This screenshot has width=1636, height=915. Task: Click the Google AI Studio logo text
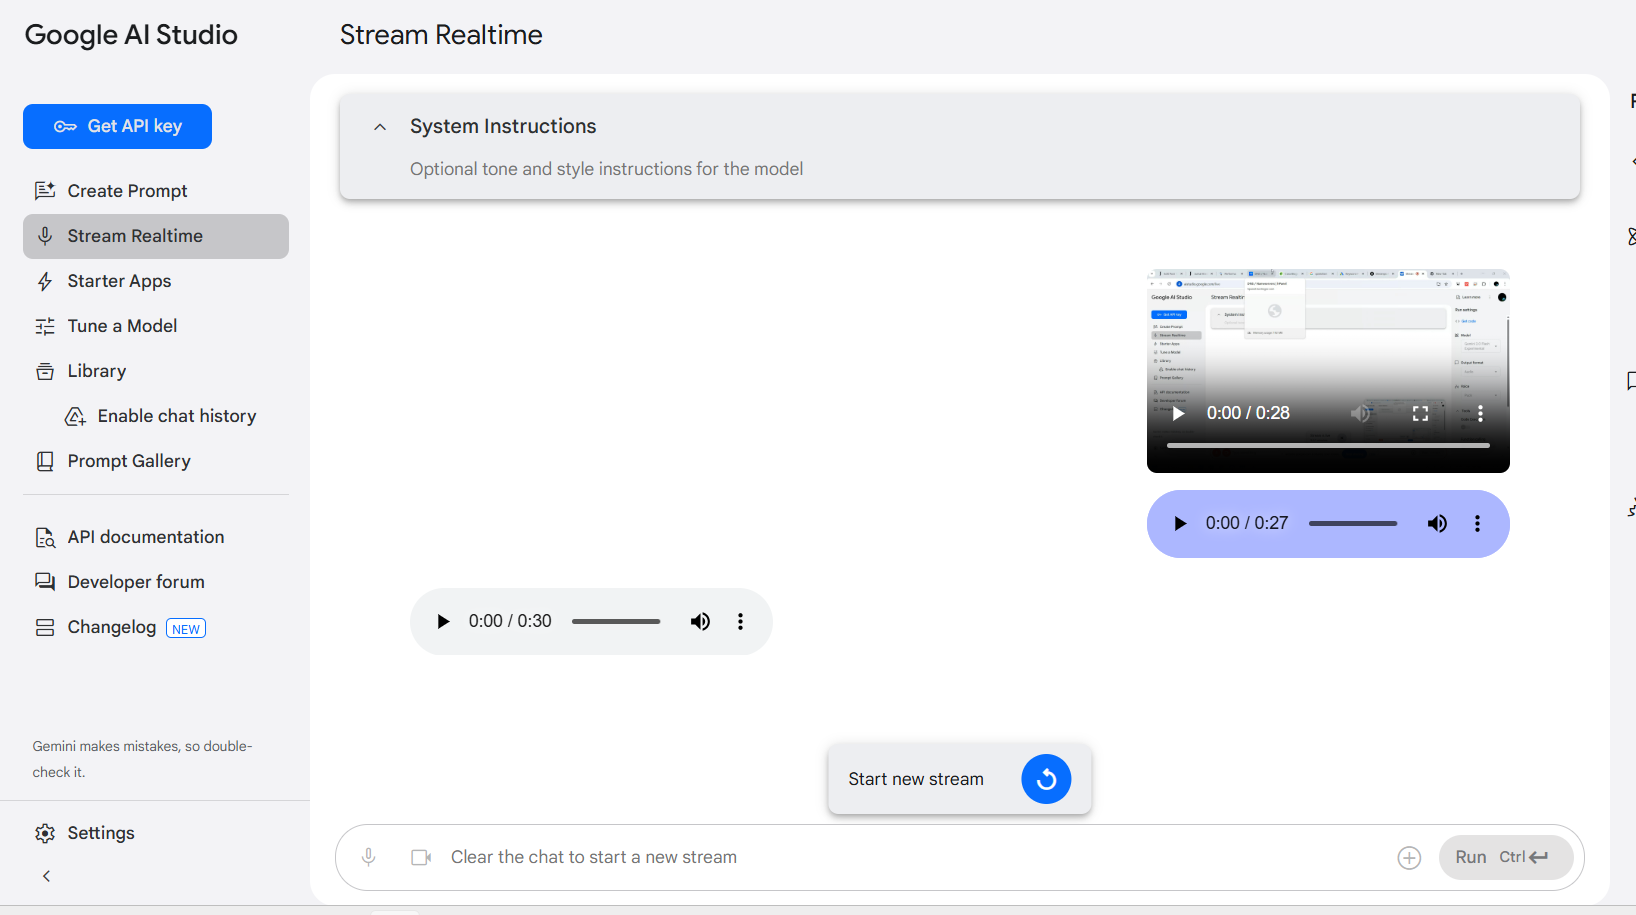131,35
